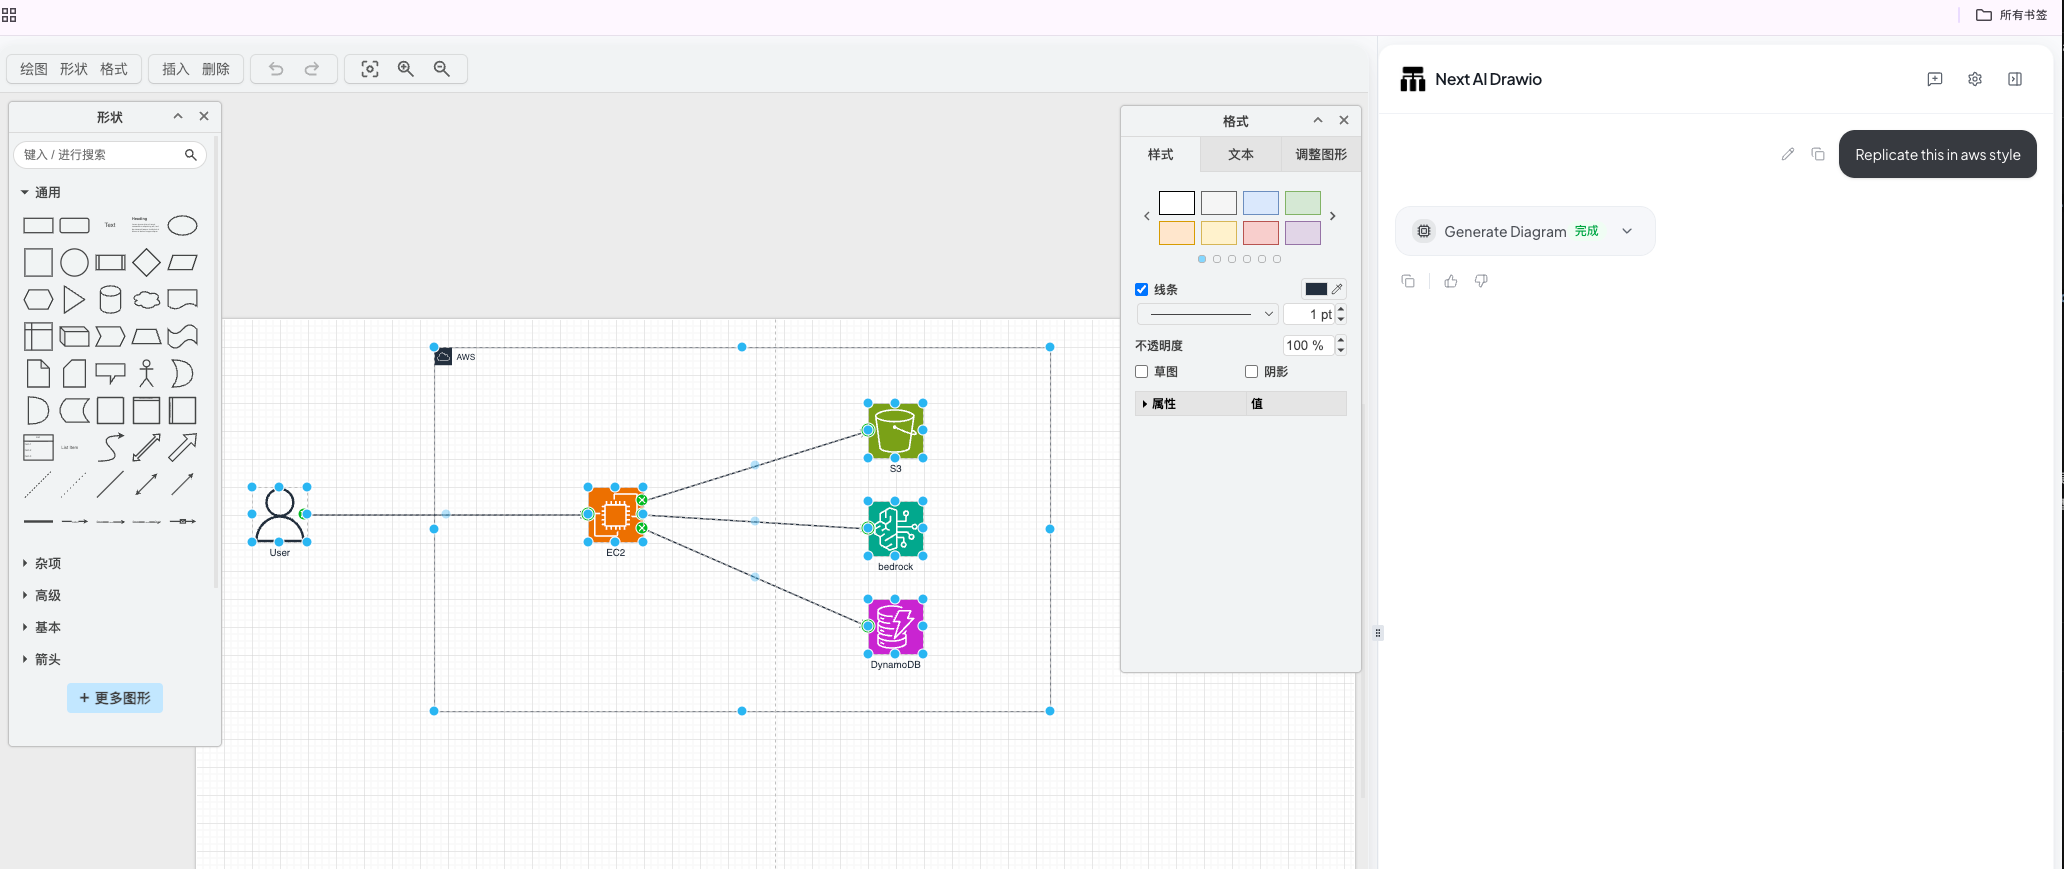This screenshot has width=2064, height=869.
Task: Open the line style dropdown
Action: [1207, 314]
